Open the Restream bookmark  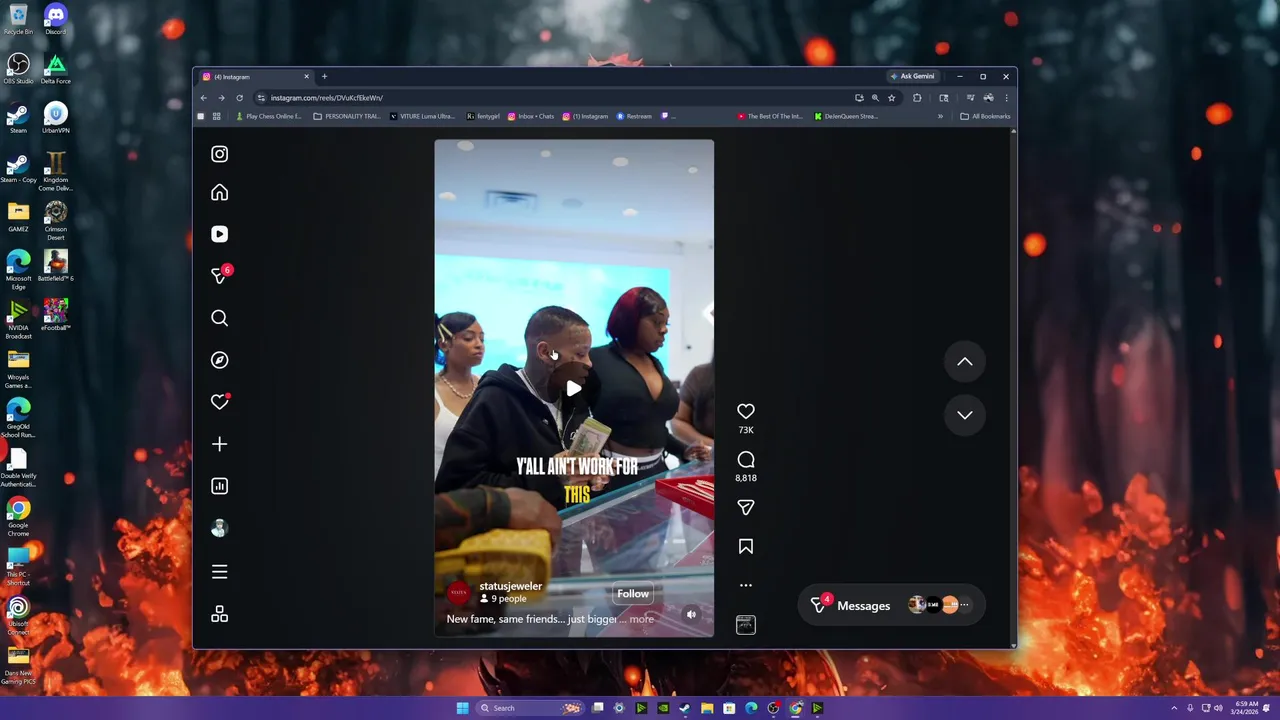(x=634, y=116)
